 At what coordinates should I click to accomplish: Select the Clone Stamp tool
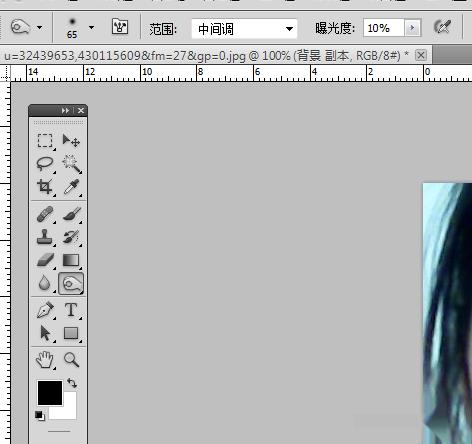click(45, 237)
